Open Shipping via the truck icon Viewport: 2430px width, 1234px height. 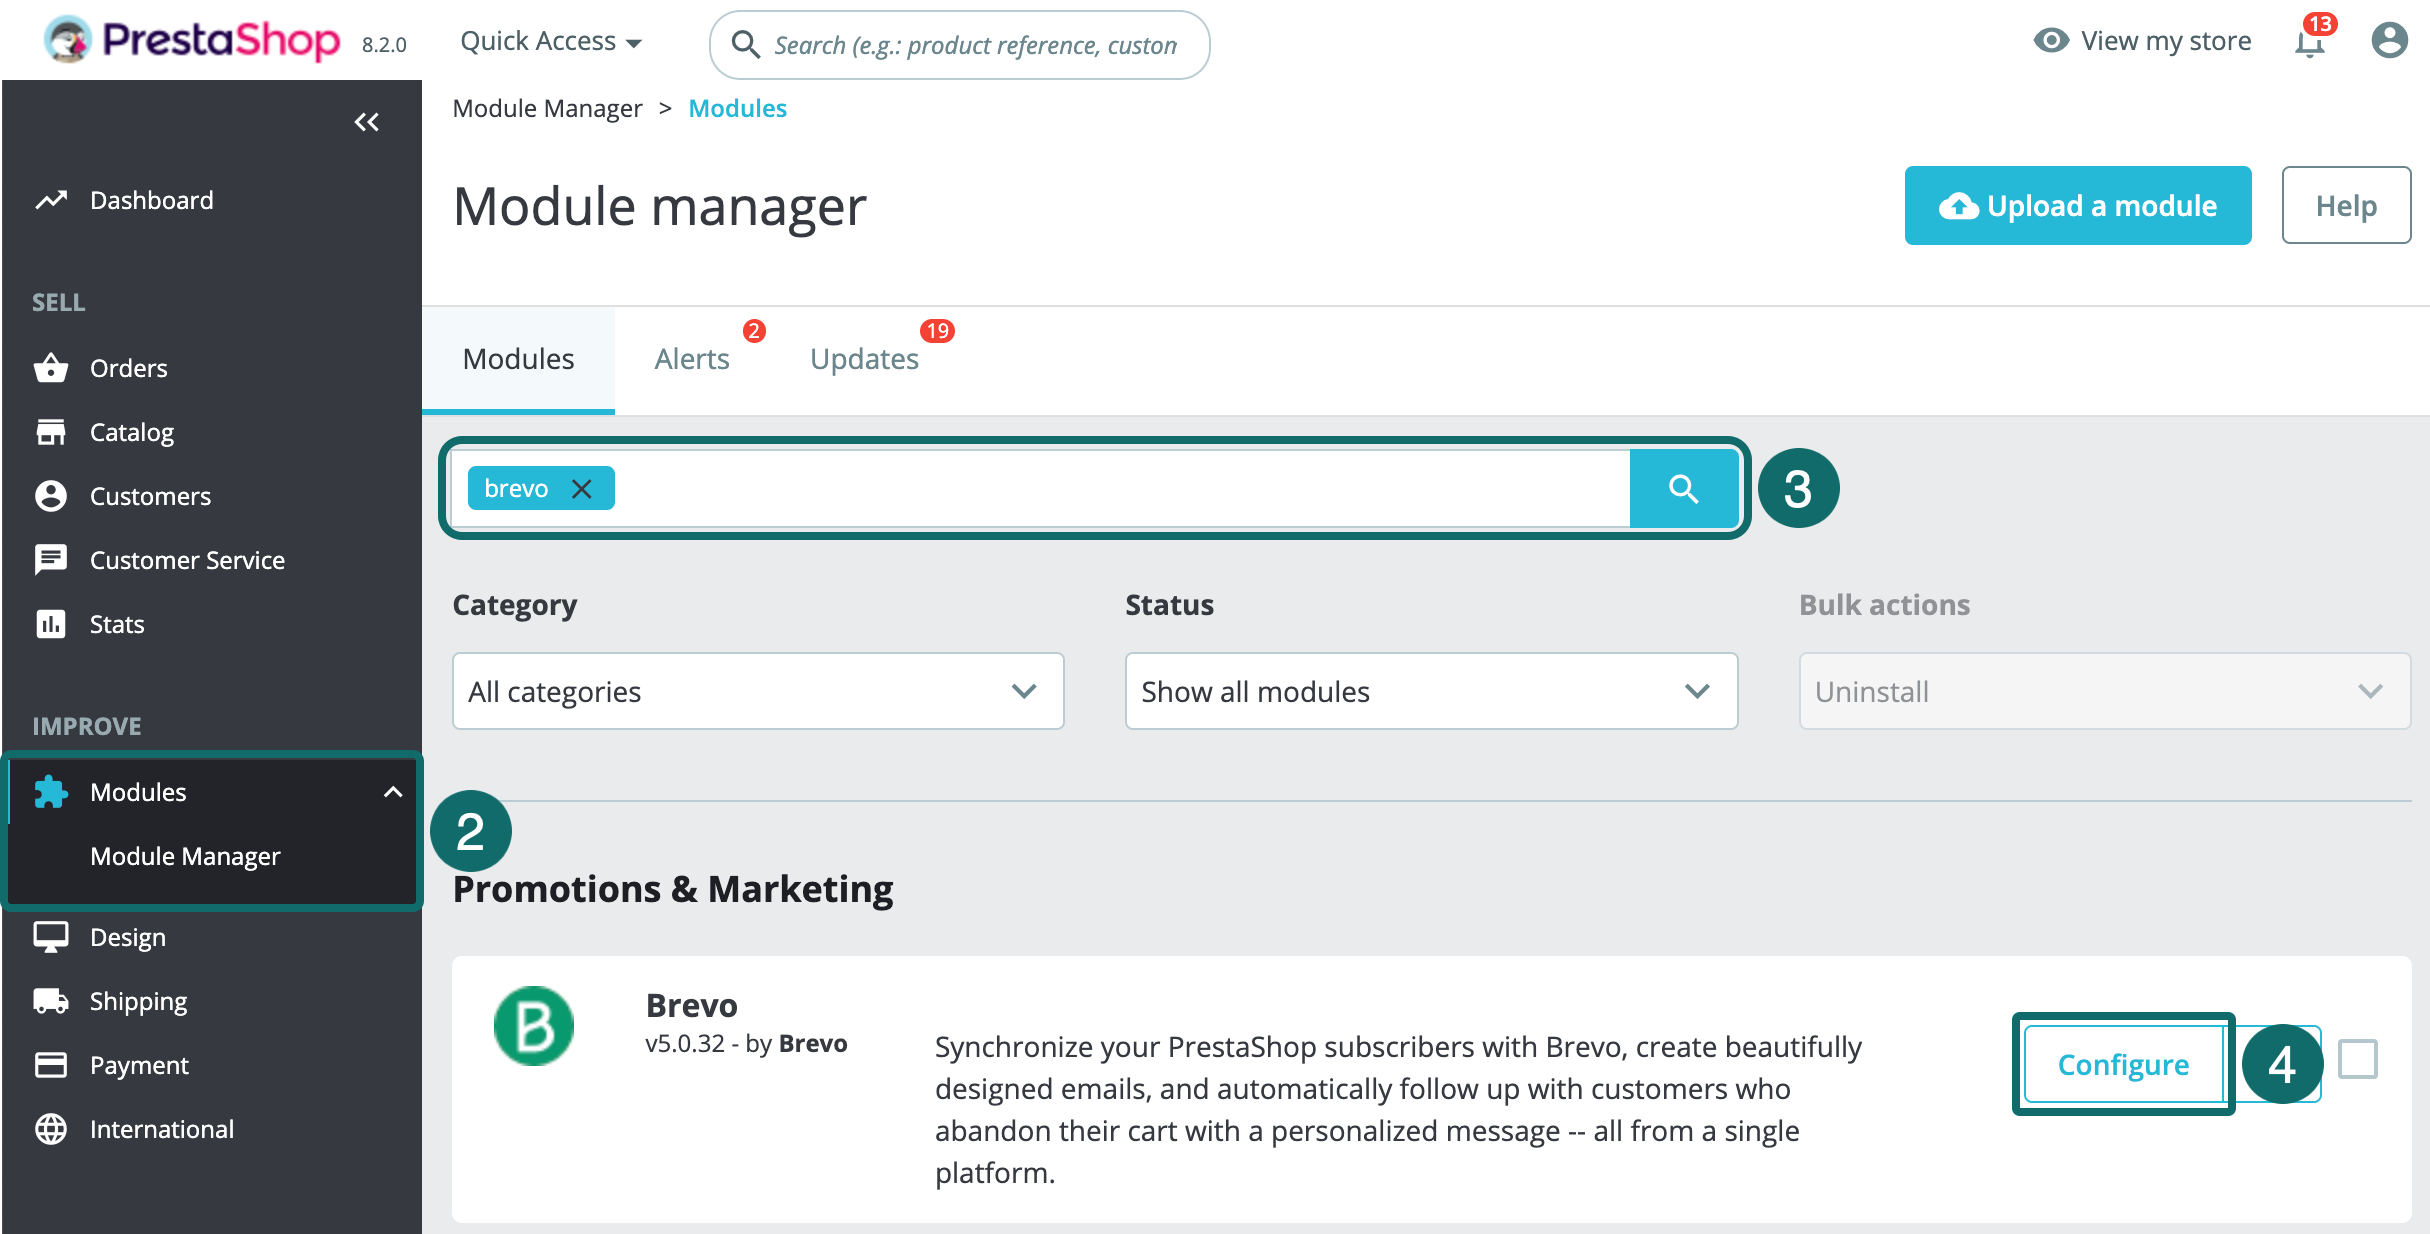coord(51,1000)
